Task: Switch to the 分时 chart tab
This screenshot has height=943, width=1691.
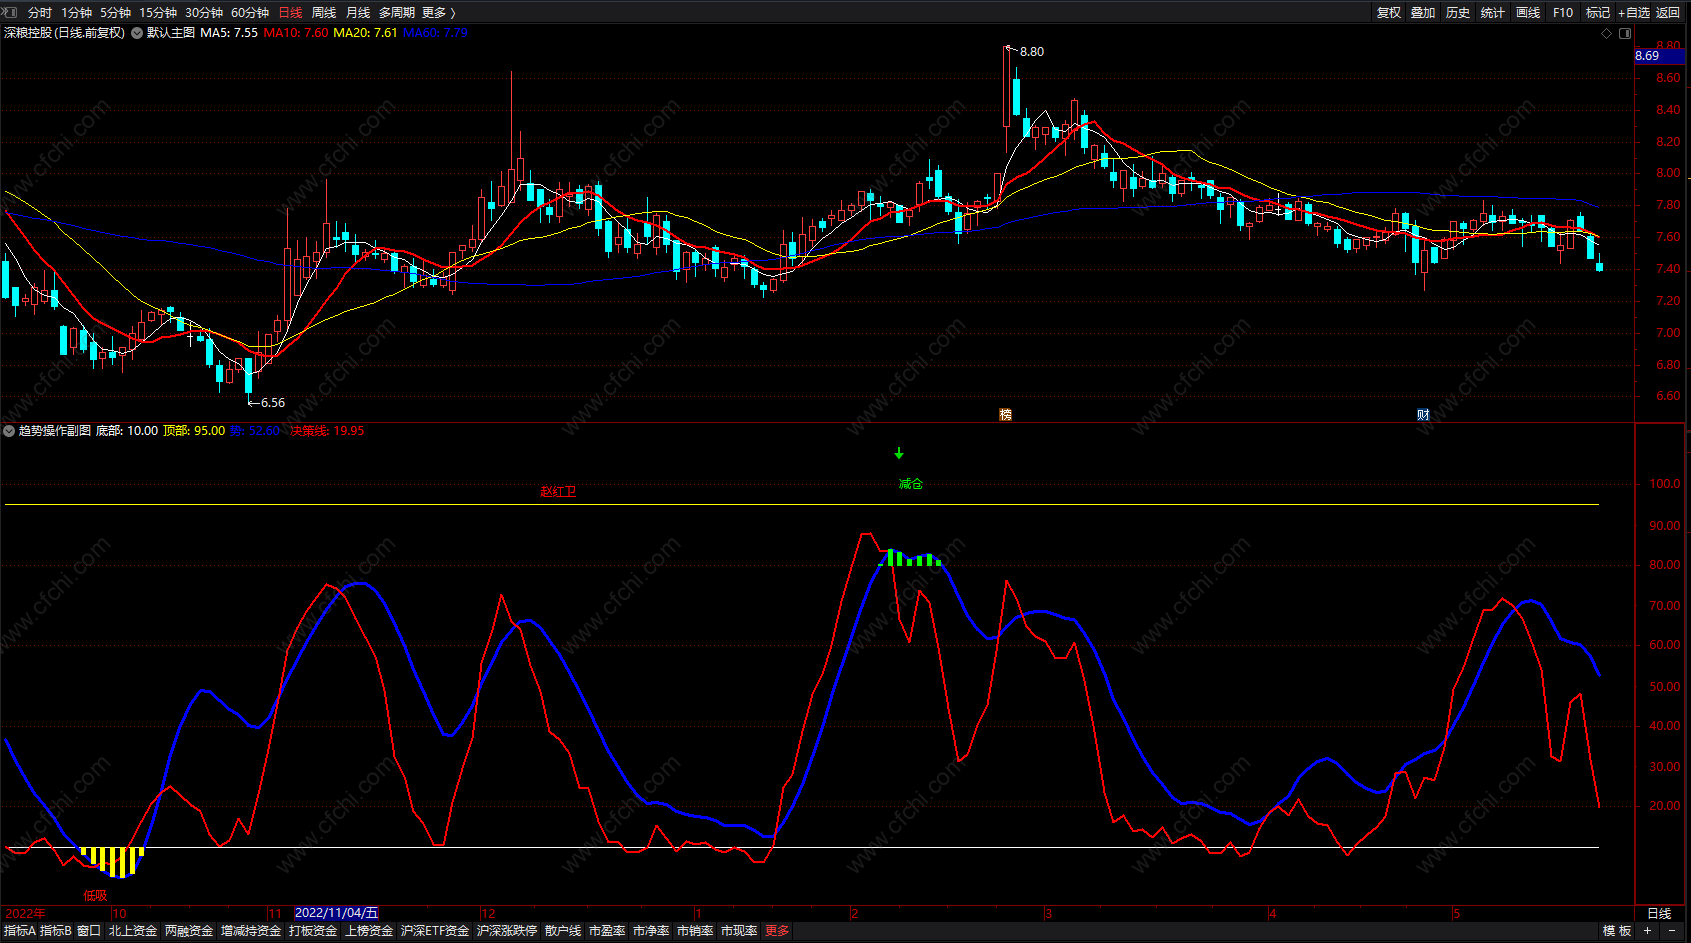Action: pos(40,12)
